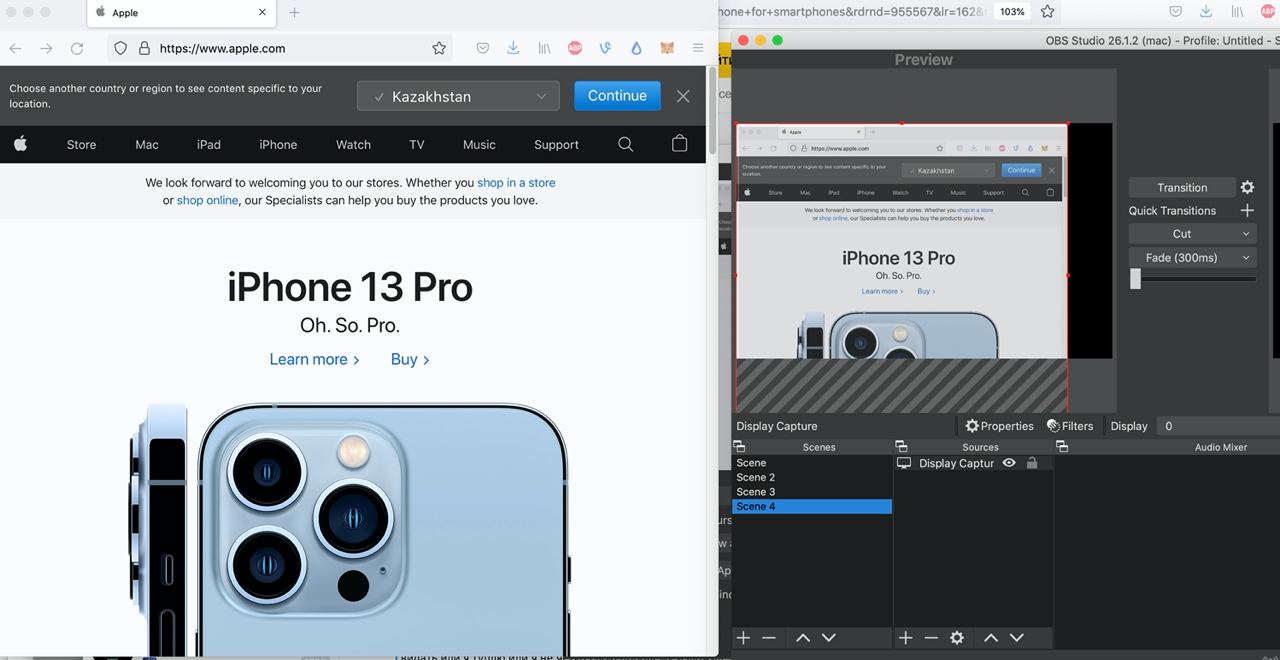Open the library icon in toolbar
Screen dimensions: 1280x660
pos(545,48)
